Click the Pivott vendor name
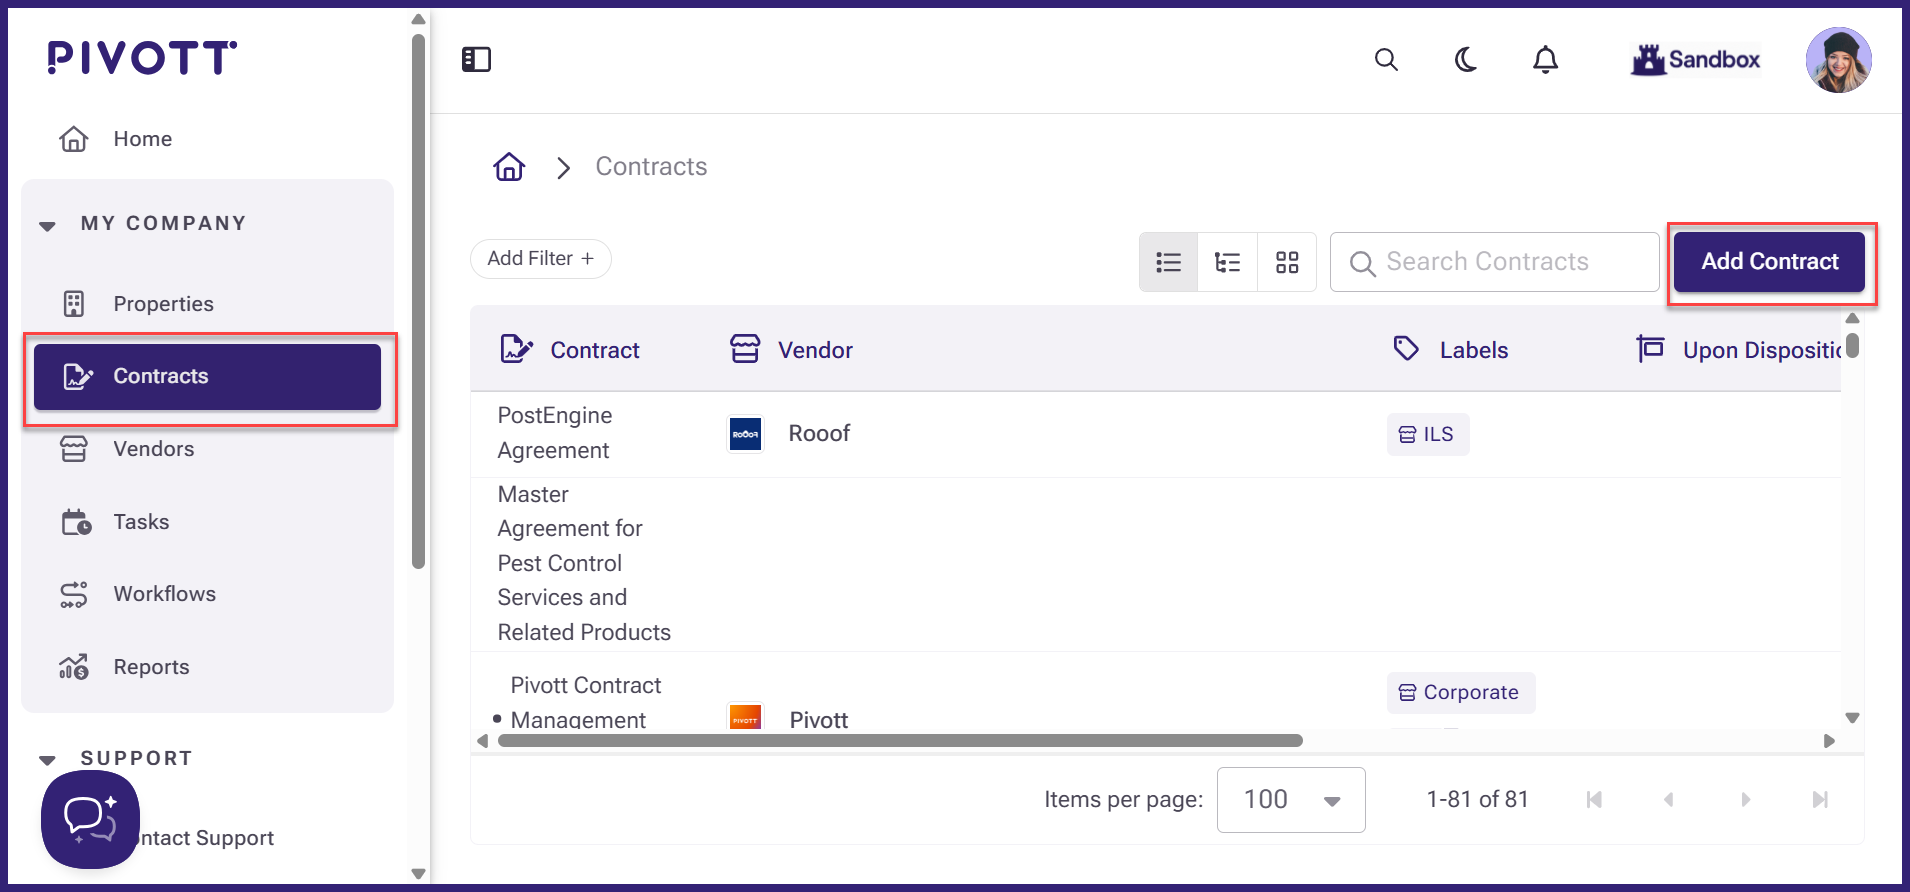This screenshot has height=892, width=1910. click(x=819, y=720)
